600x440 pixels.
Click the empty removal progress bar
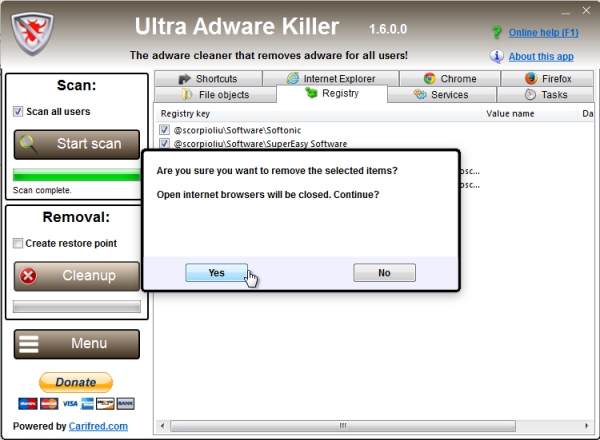point(77,306)
